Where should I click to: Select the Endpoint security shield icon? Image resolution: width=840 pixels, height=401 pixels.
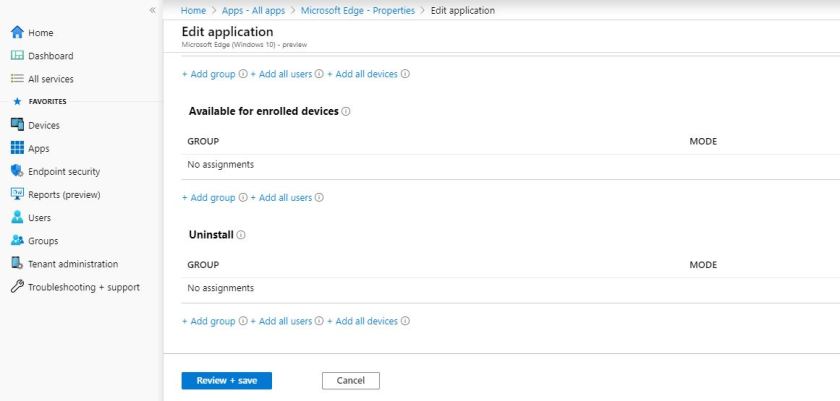[16, 171]
